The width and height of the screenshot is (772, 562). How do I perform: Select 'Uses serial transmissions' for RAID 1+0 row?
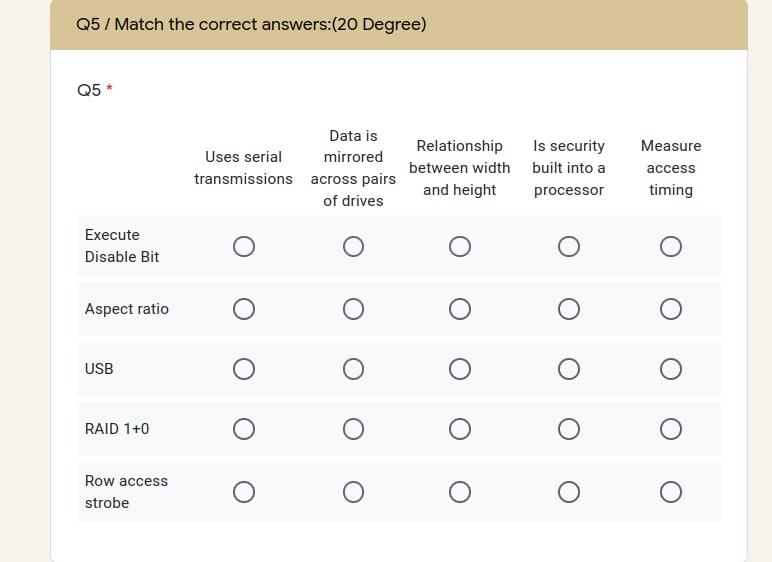pos(244,429)
